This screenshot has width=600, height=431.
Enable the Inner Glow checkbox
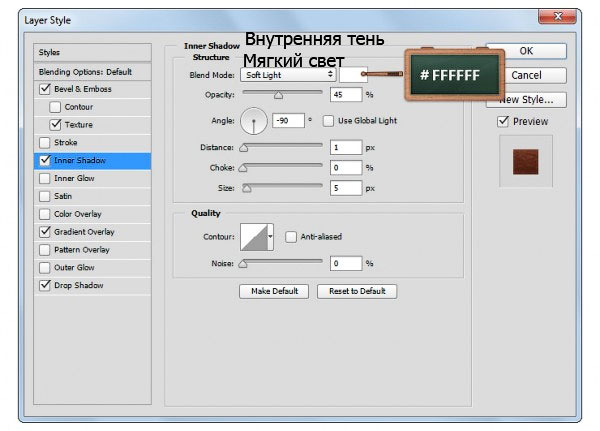45,178
